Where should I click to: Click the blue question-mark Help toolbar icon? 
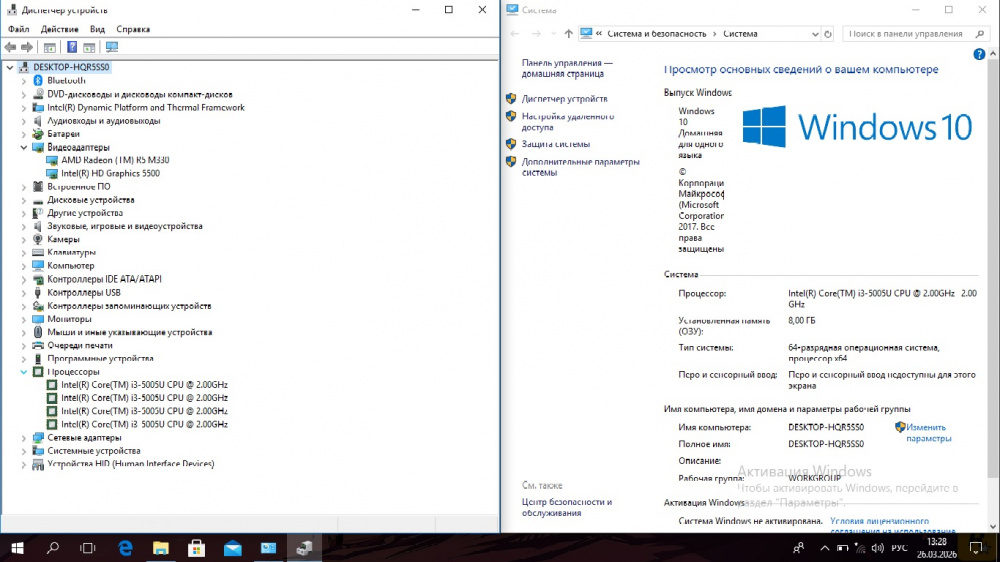[72, 47]
